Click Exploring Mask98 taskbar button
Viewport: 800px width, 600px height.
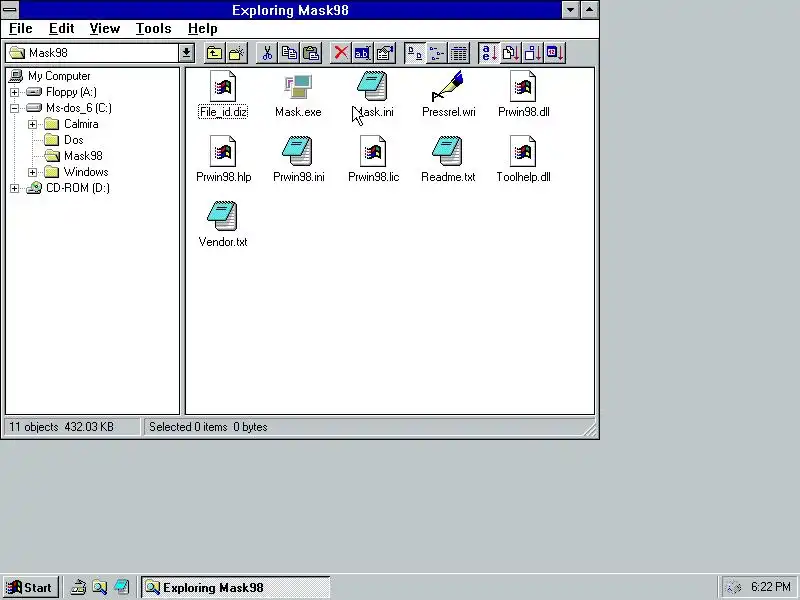coord(236,588)
